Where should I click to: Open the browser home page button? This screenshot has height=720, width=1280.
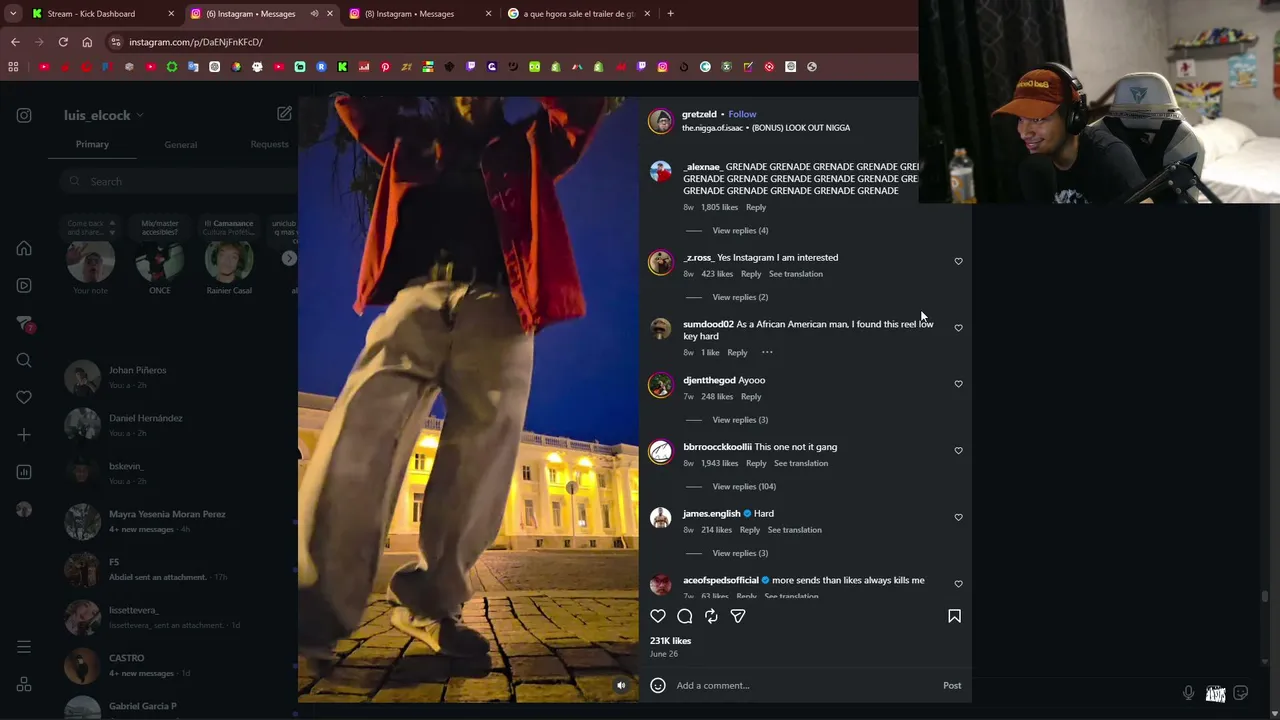click(87, 42)
